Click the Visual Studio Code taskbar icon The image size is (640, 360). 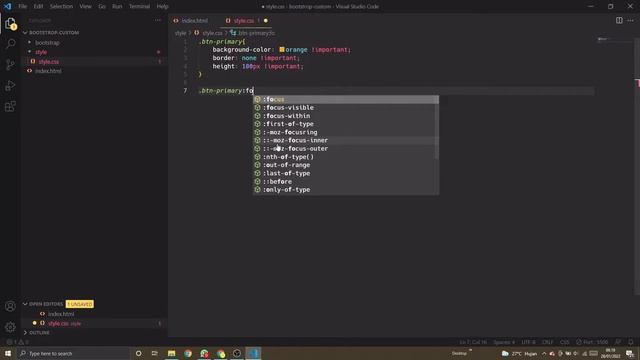(x=253, y=353)
